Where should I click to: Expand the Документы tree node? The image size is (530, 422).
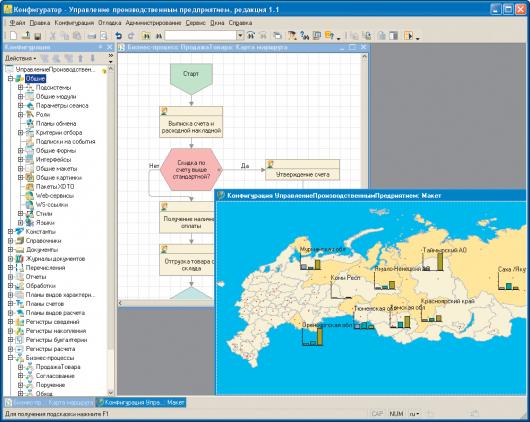10,250
